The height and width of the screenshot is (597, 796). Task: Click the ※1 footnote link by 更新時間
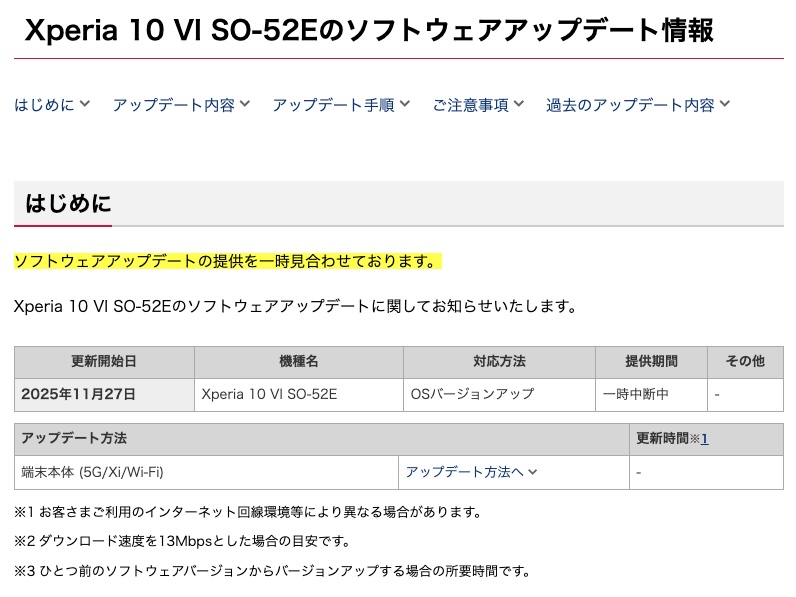click(703, 439)
